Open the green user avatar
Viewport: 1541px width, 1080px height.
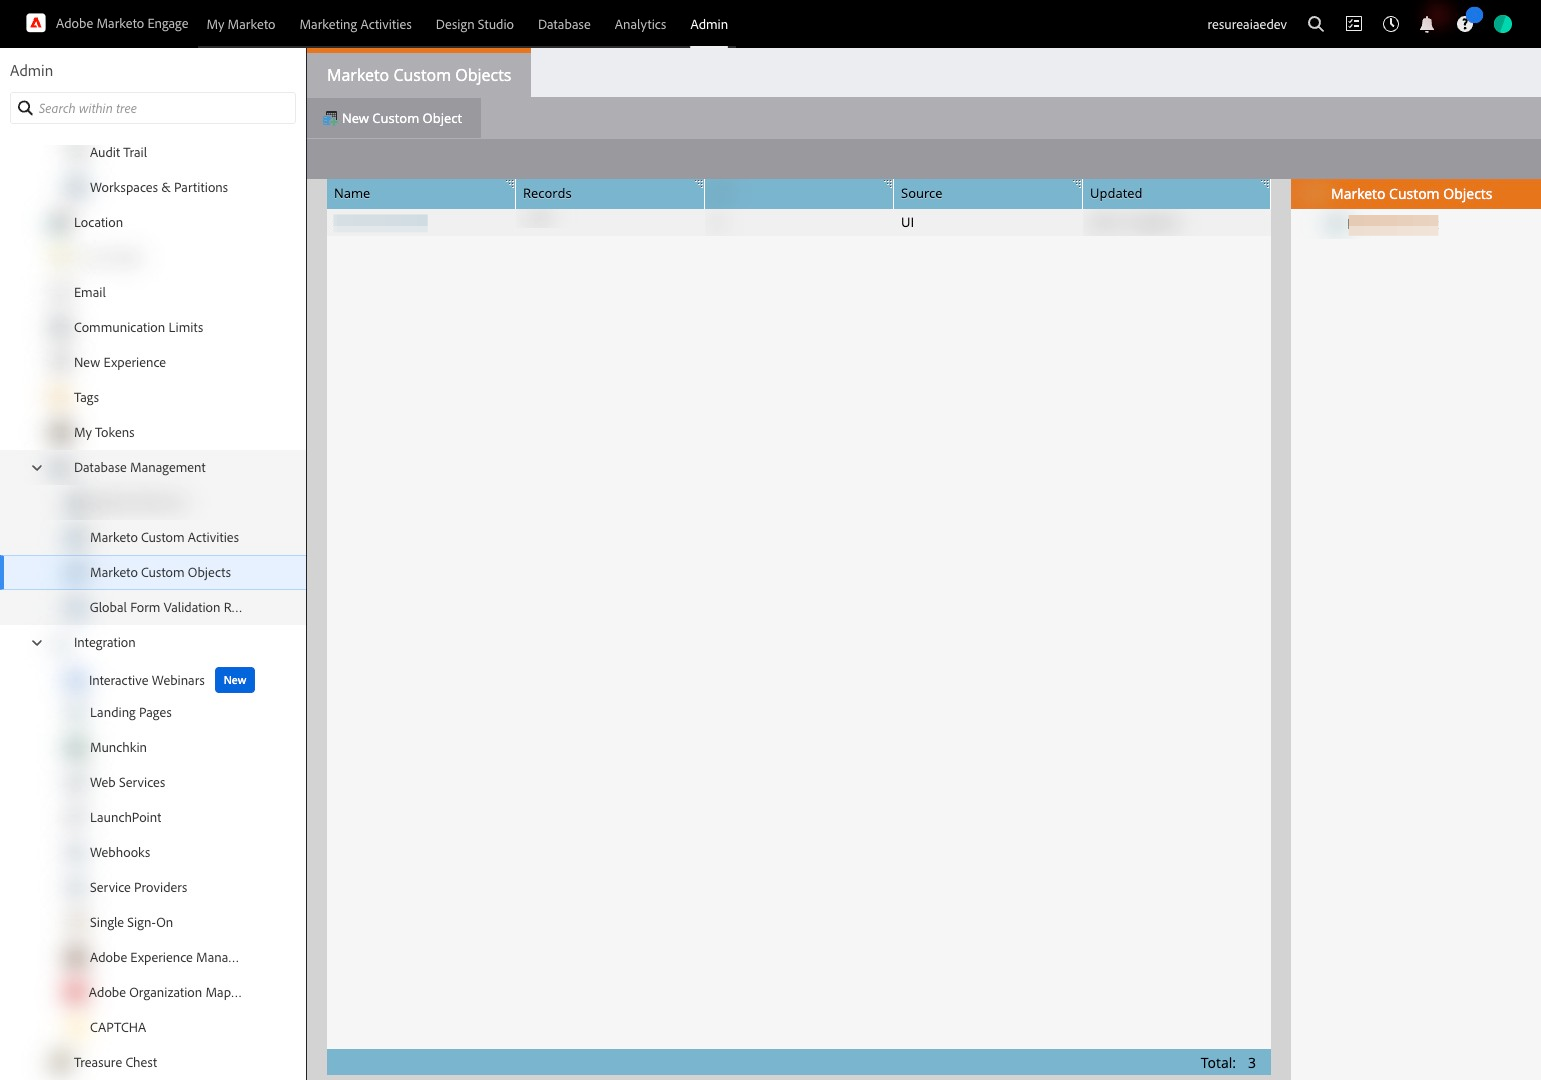[1503, 24]
